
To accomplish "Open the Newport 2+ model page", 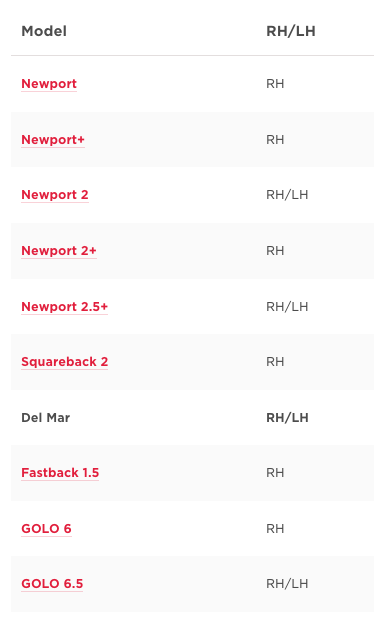I will tap(59, 251).
